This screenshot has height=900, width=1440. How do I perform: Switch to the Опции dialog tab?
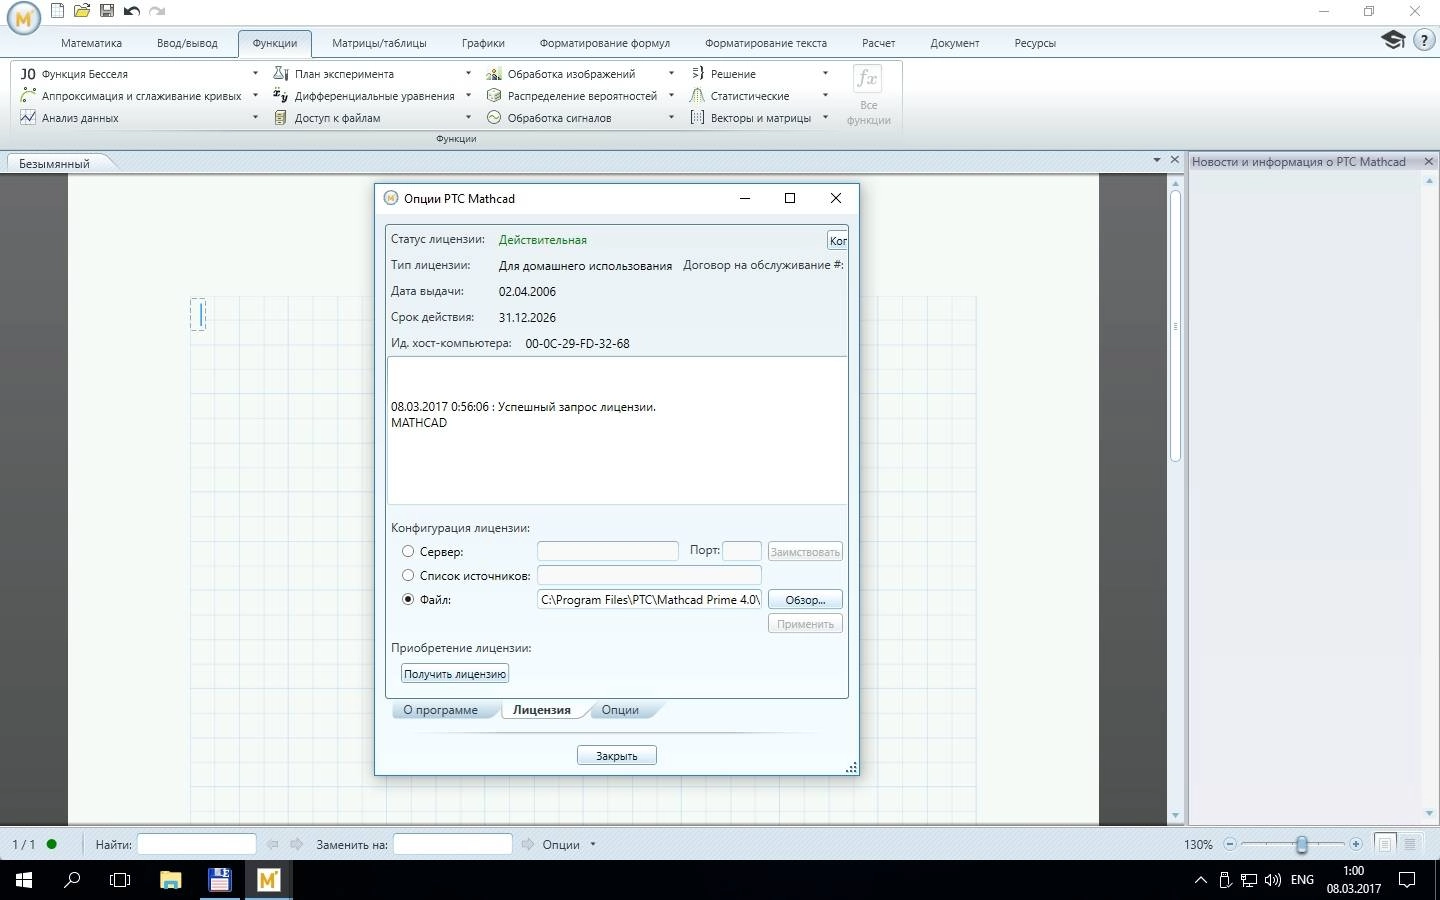(620, 710)
